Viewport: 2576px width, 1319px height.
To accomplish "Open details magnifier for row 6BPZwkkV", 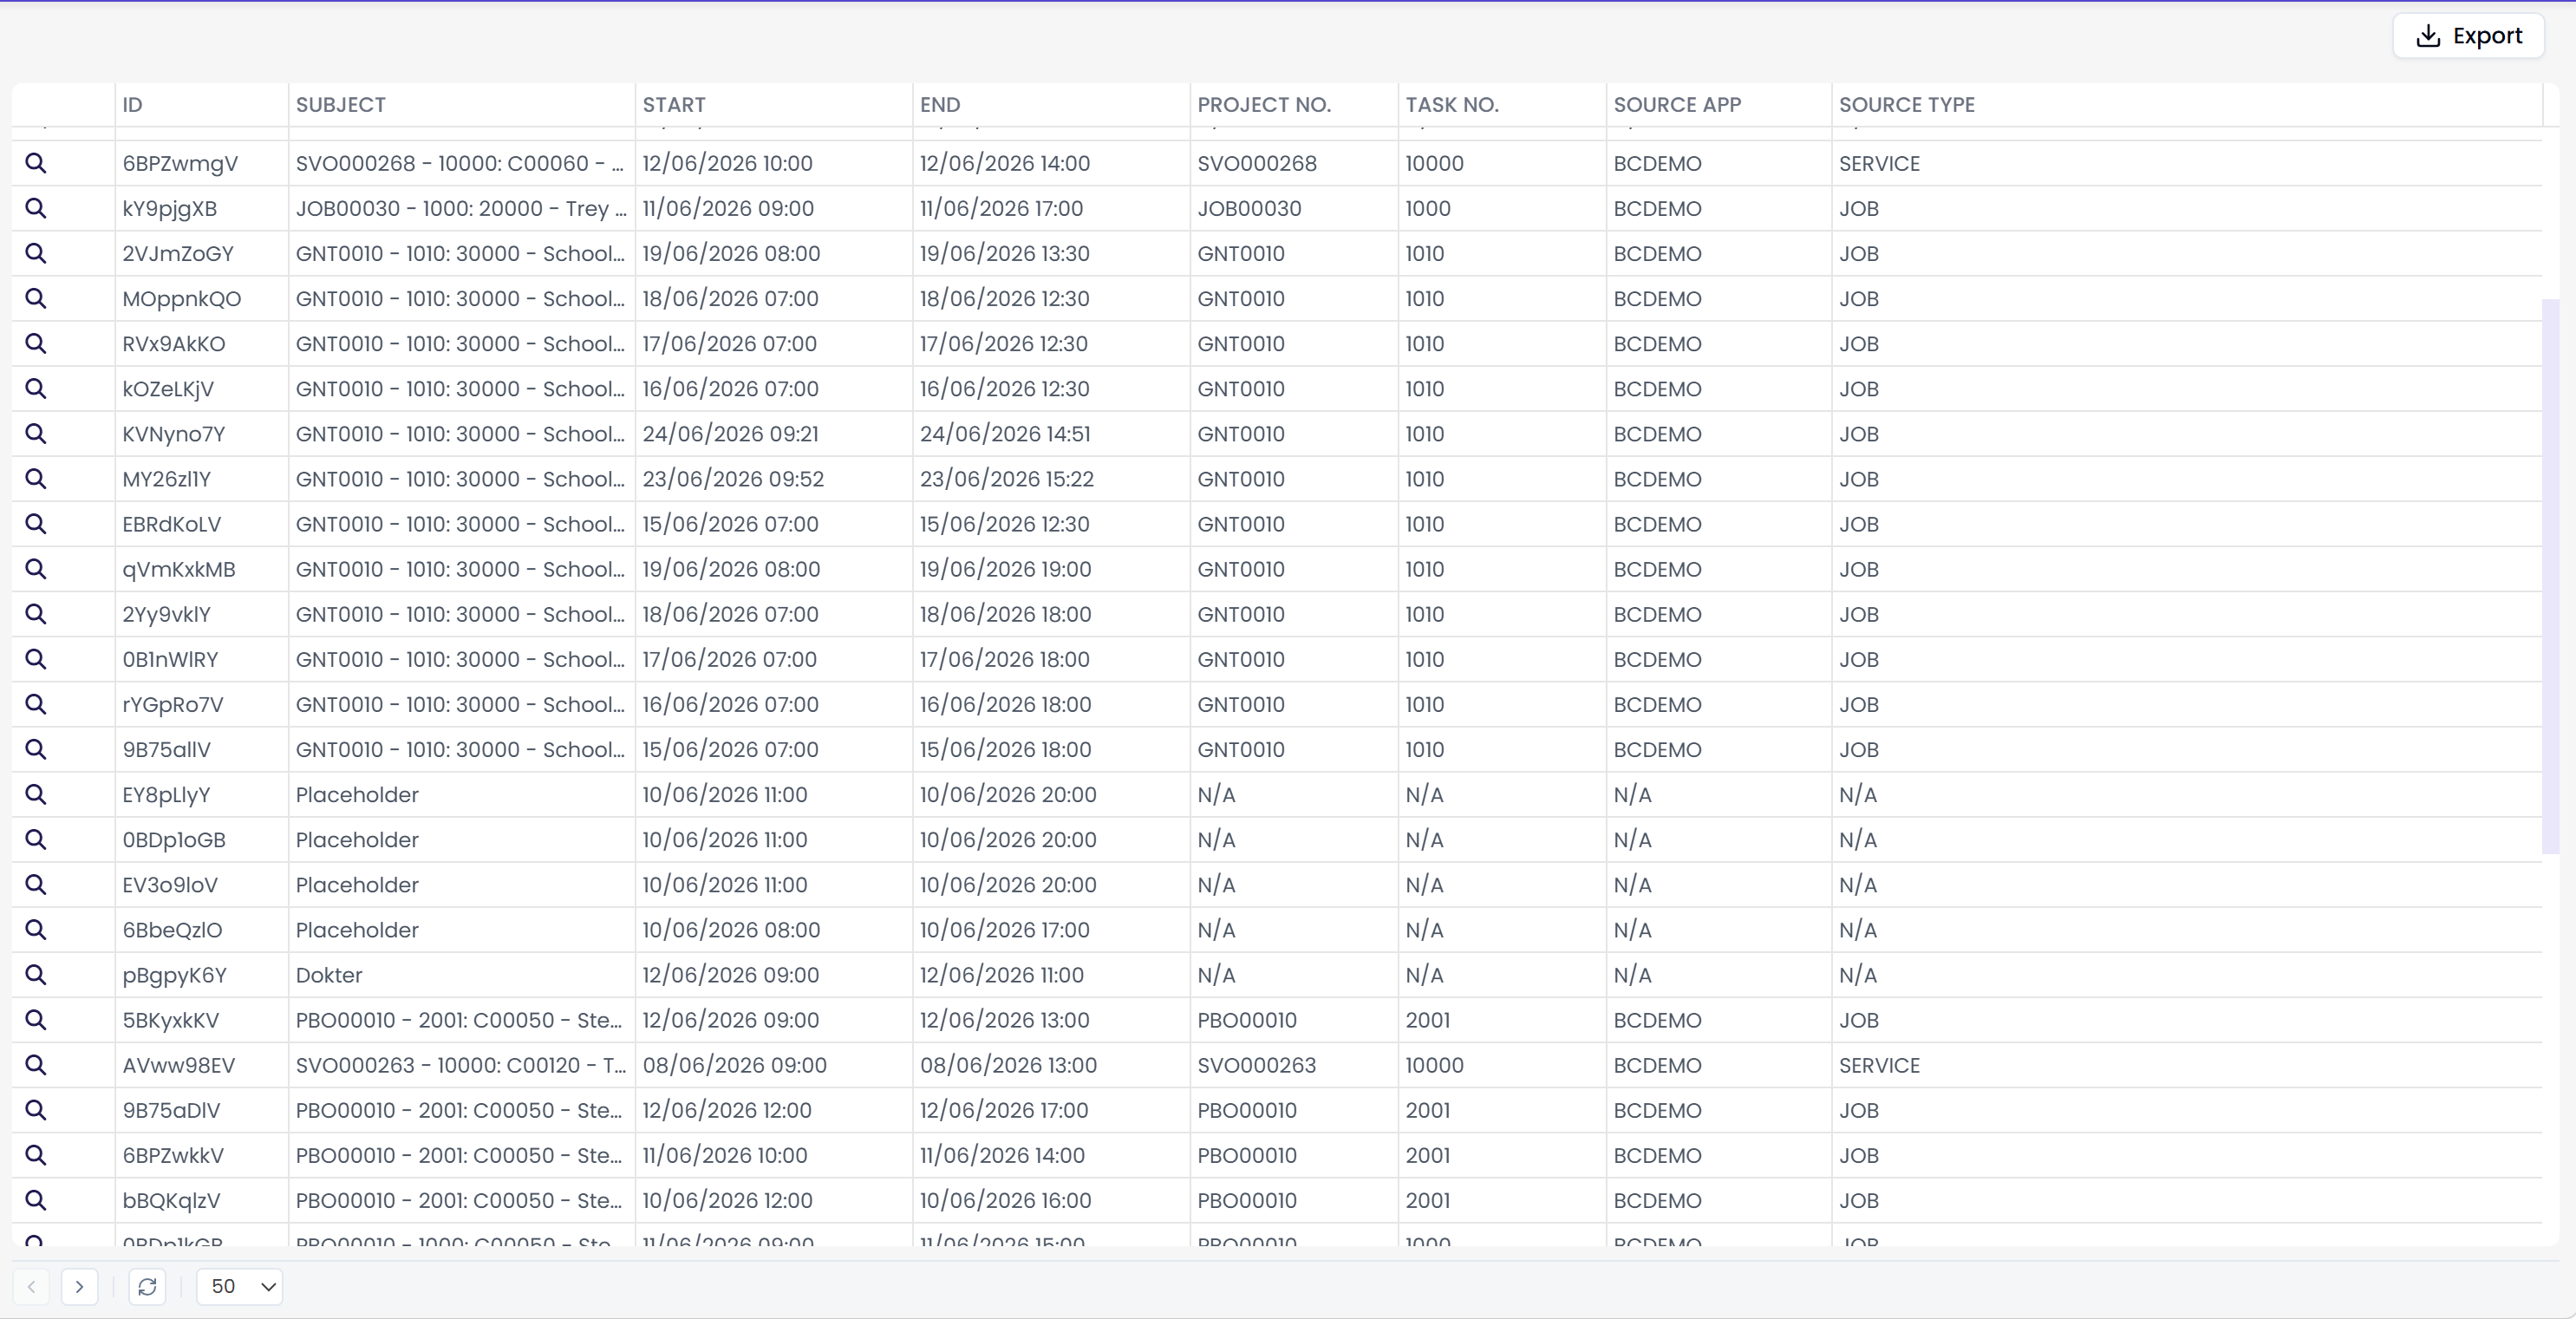I will point(35,1154).
